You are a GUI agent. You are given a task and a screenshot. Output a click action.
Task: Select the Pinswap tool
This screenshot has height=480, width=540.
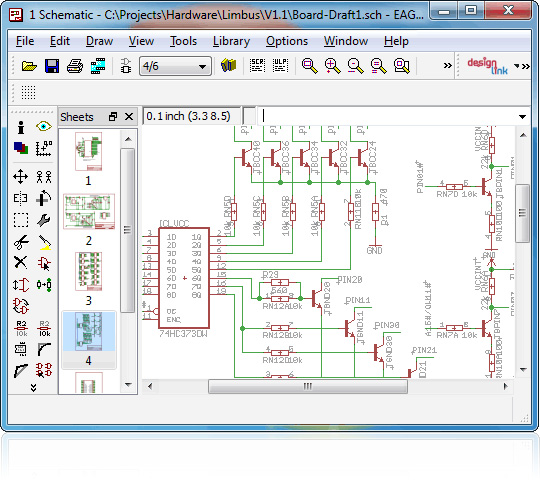(21, 285)
